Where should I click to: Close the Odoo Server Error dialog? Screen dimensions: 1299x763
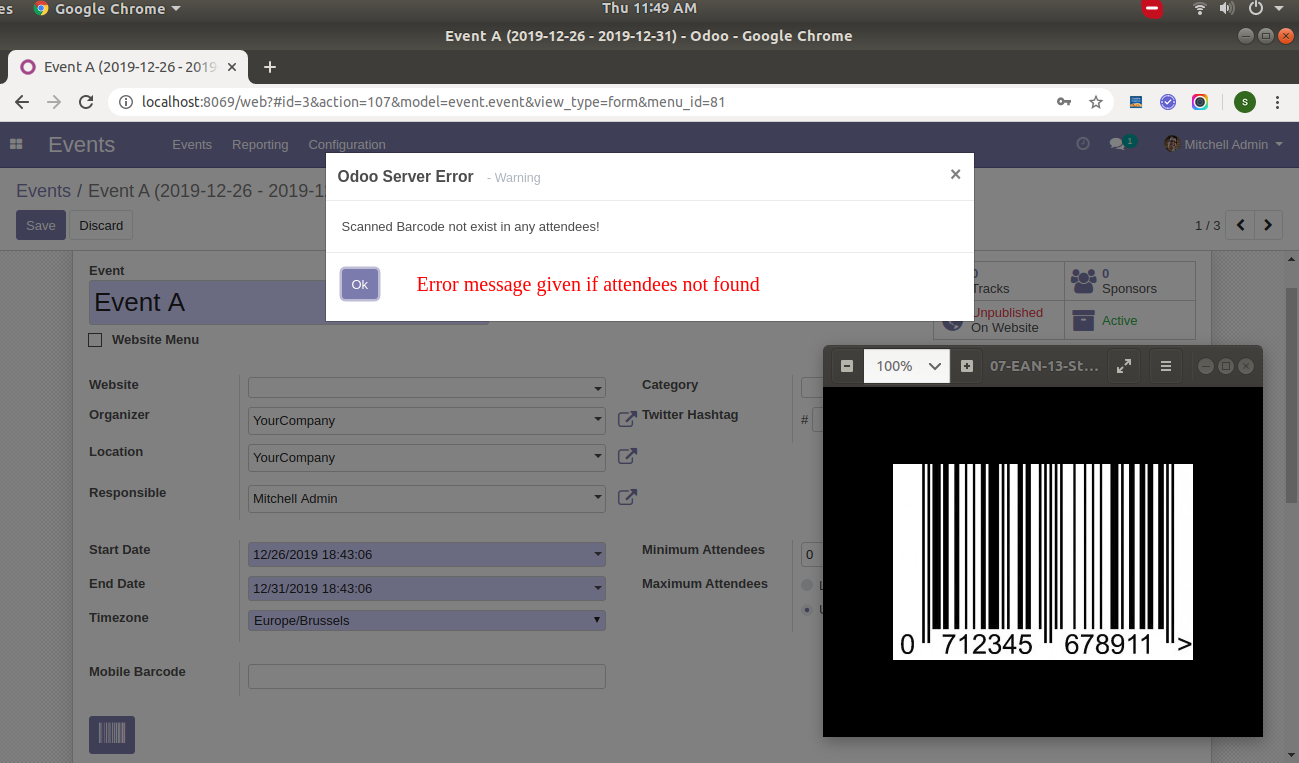point(955,174)
